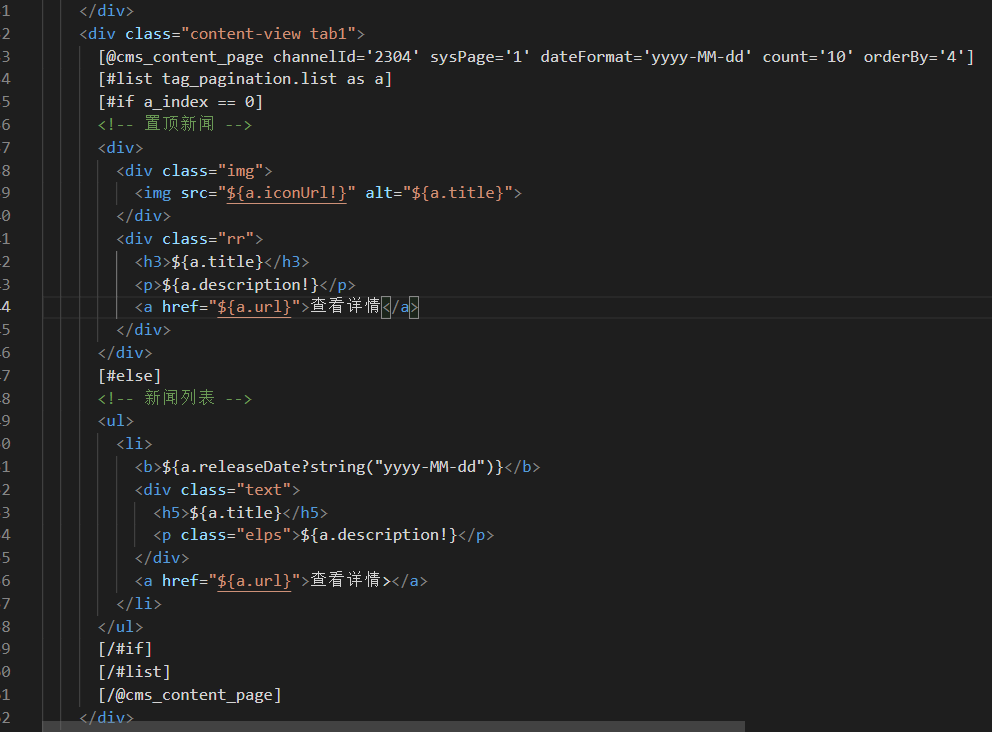Click the comment '新闻列表'

[179, 397]
